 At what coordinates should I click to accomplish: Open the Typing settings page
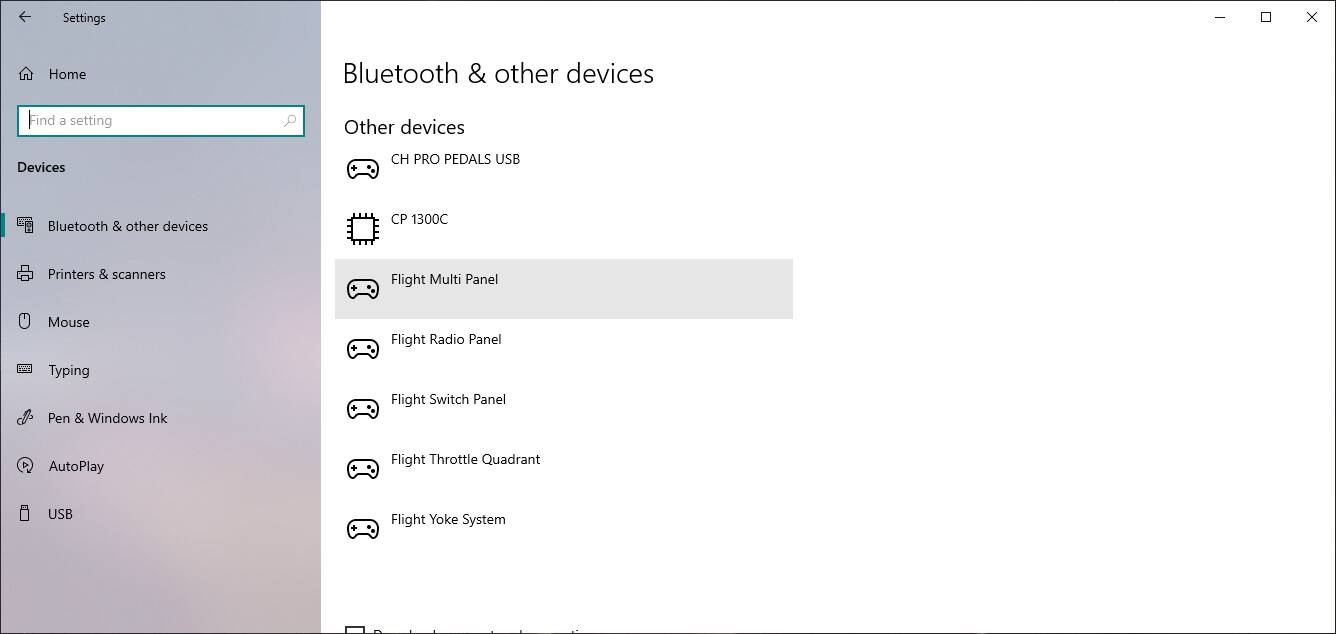click(68, 370)
